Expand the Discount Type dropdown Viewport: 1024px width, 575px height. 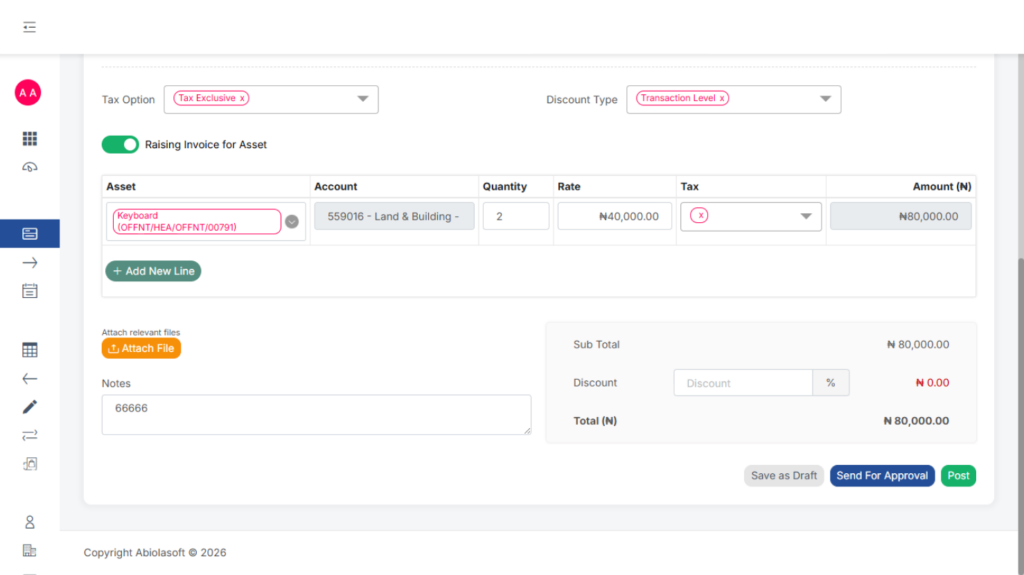pyautogui.click(x=825, y=99)
